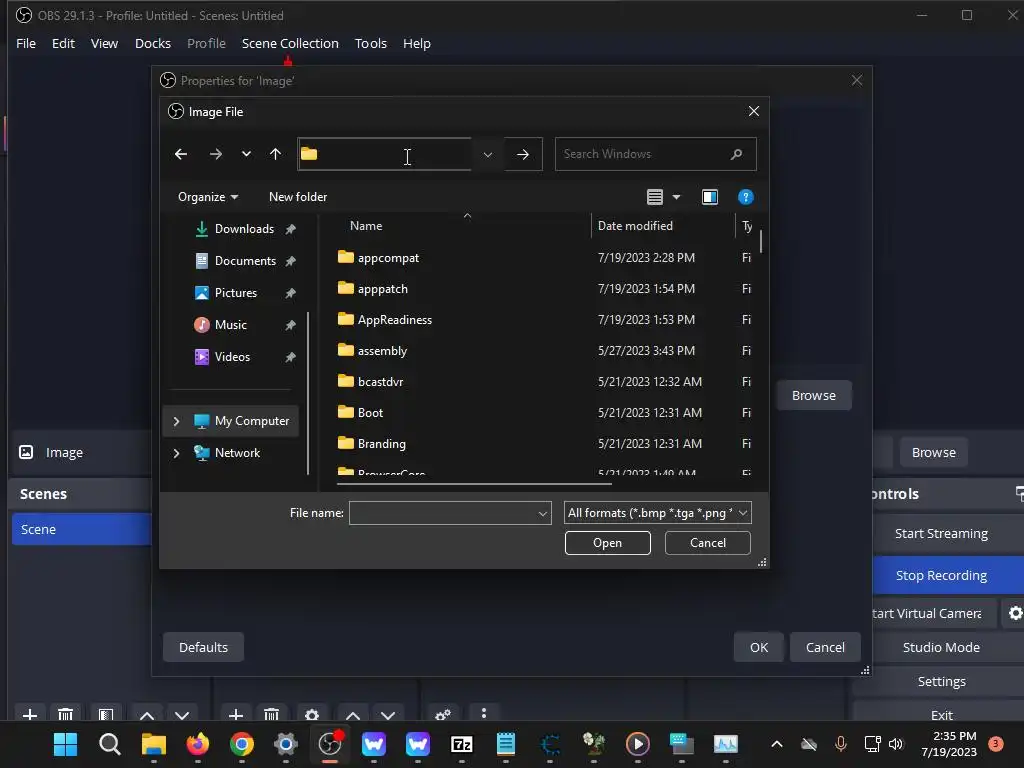Click the Open button
Screen dimensions: 1024x768
click(x=607, y=543)
